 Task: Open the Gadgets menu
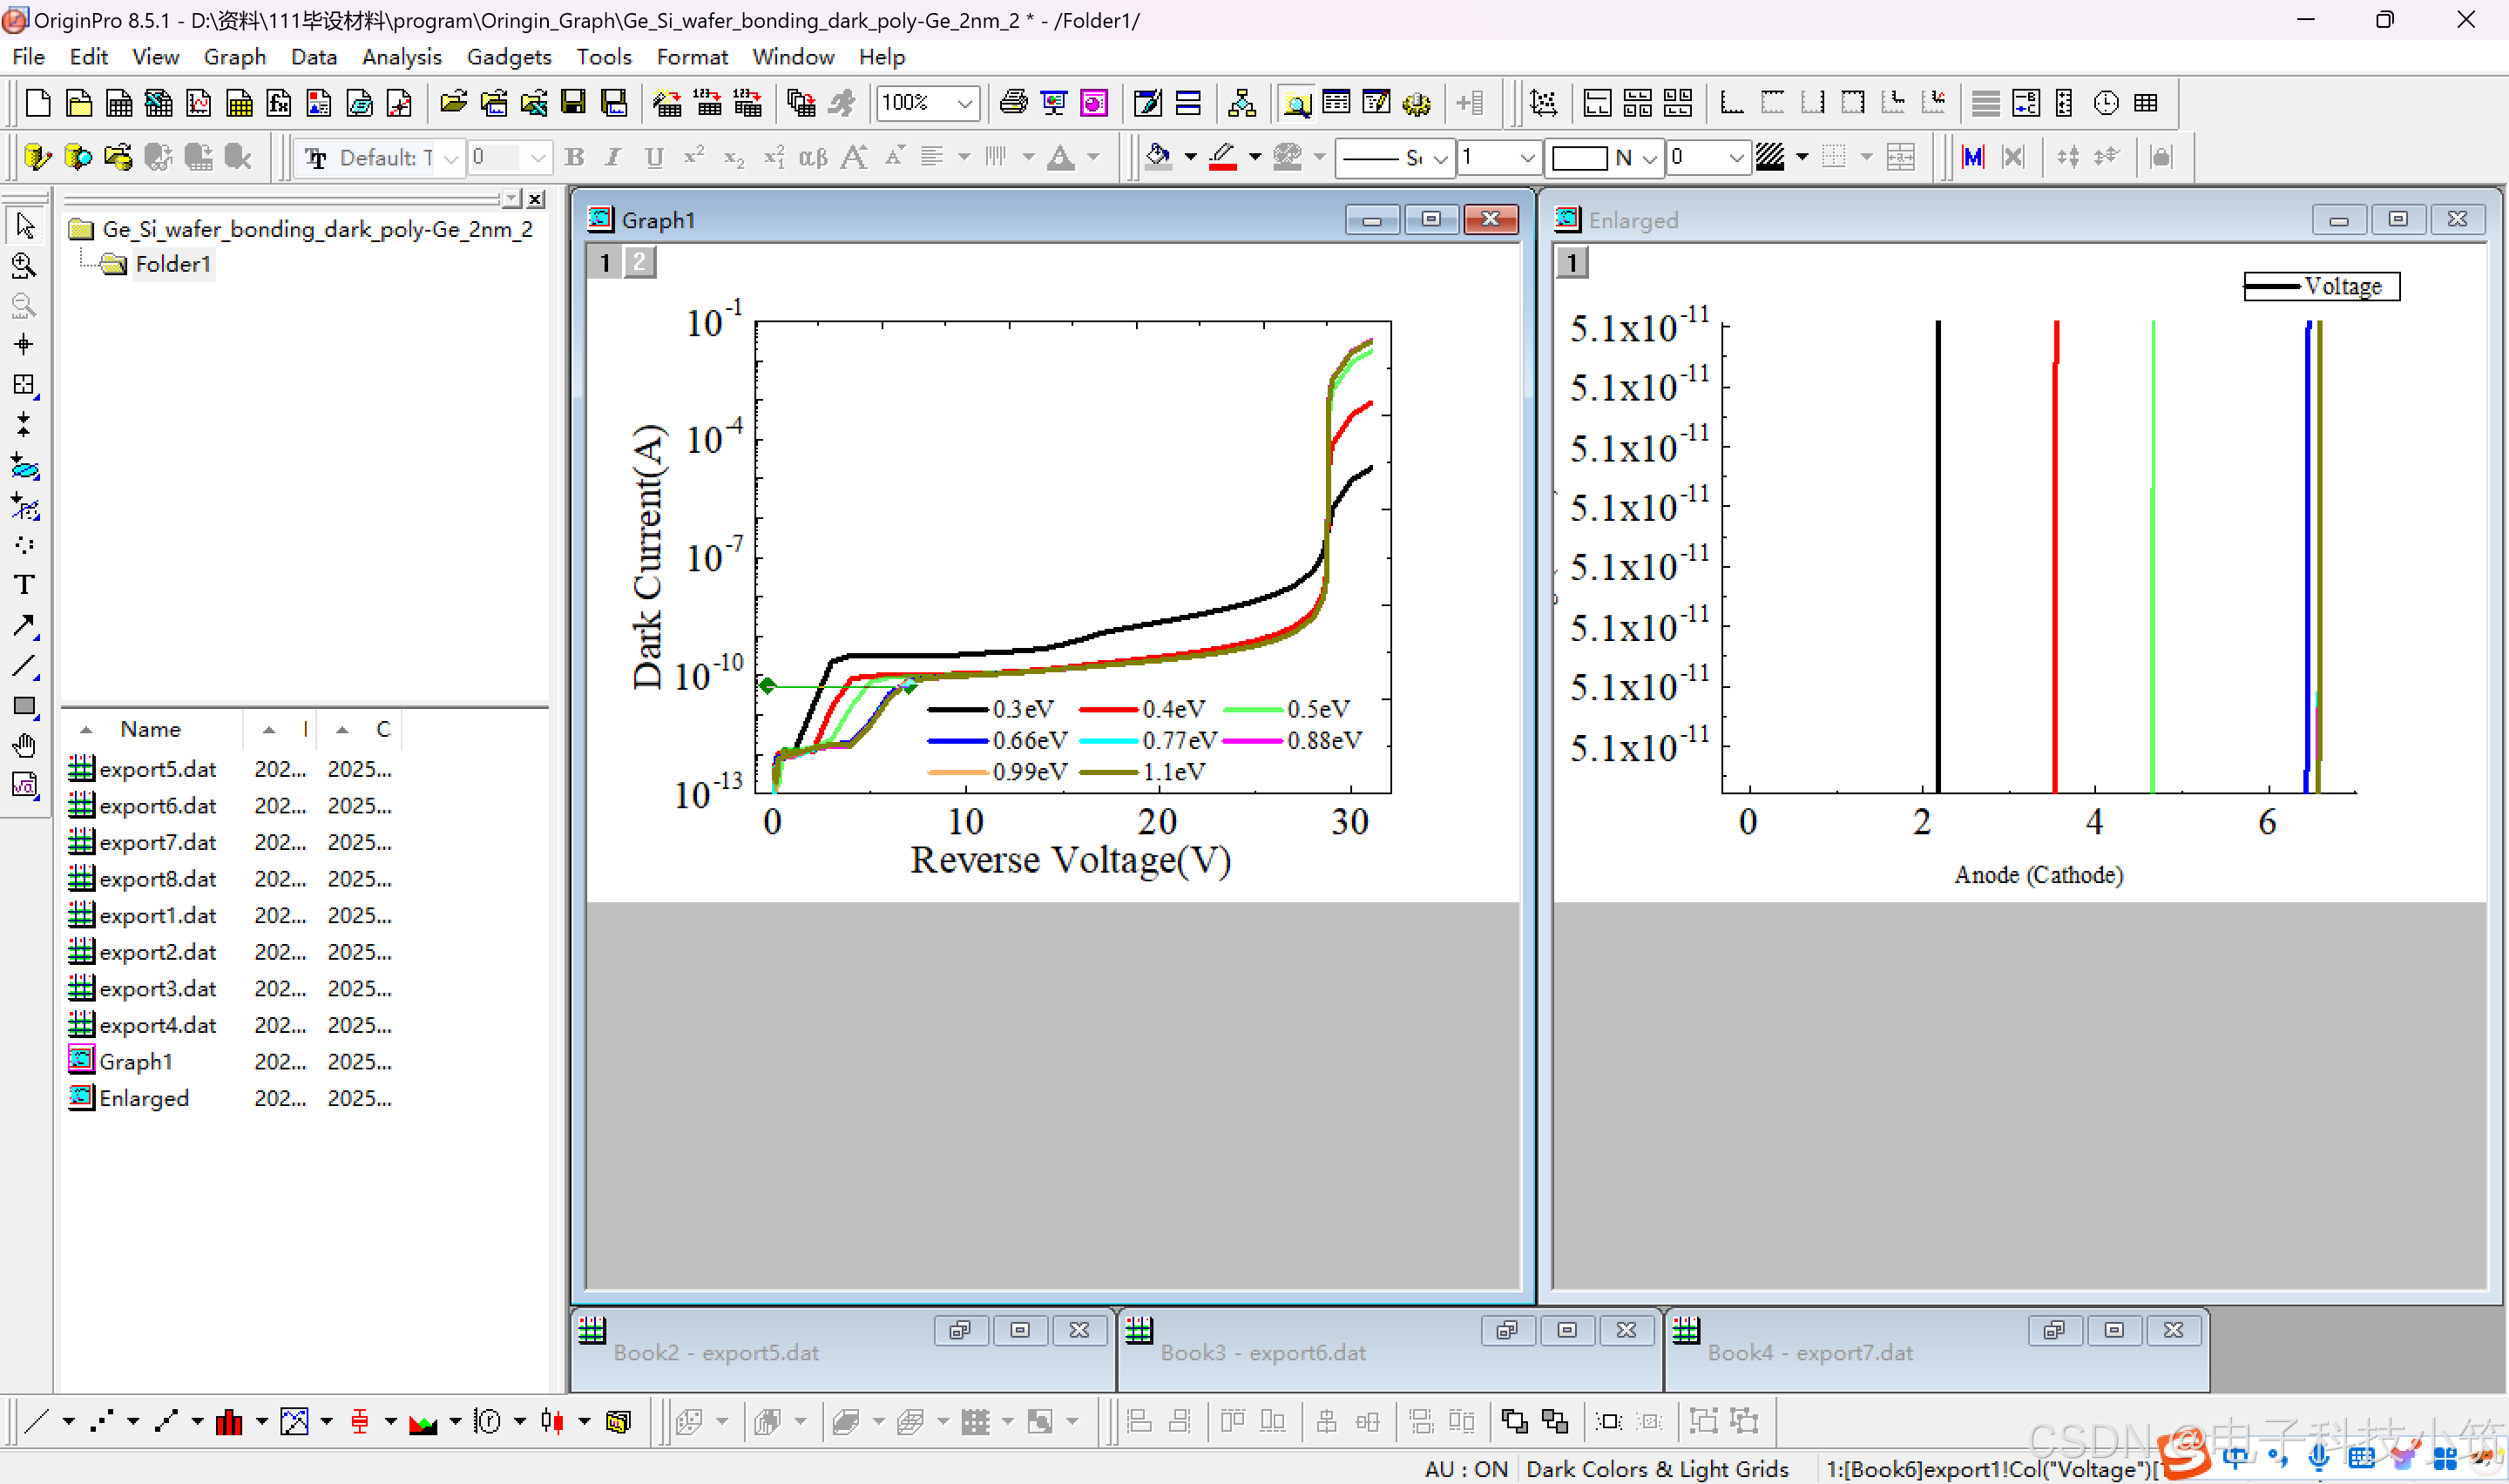click(x=508, y=57)
